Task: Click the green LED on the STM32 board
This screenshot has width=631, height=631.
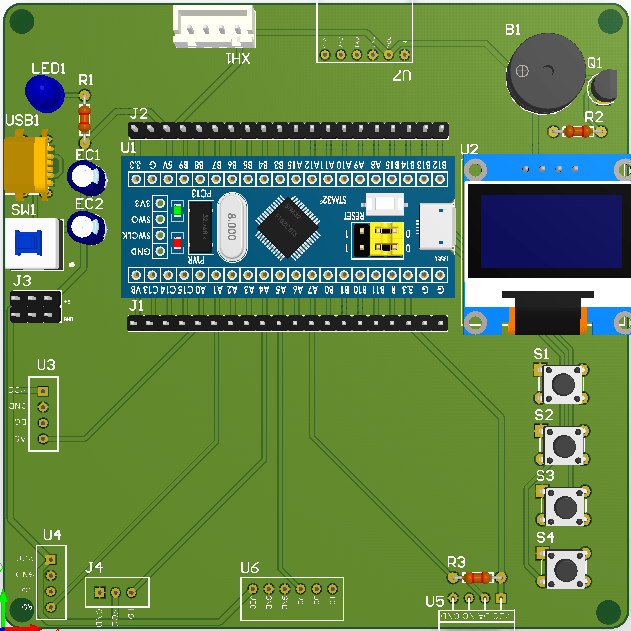Action: click(177, 210)
